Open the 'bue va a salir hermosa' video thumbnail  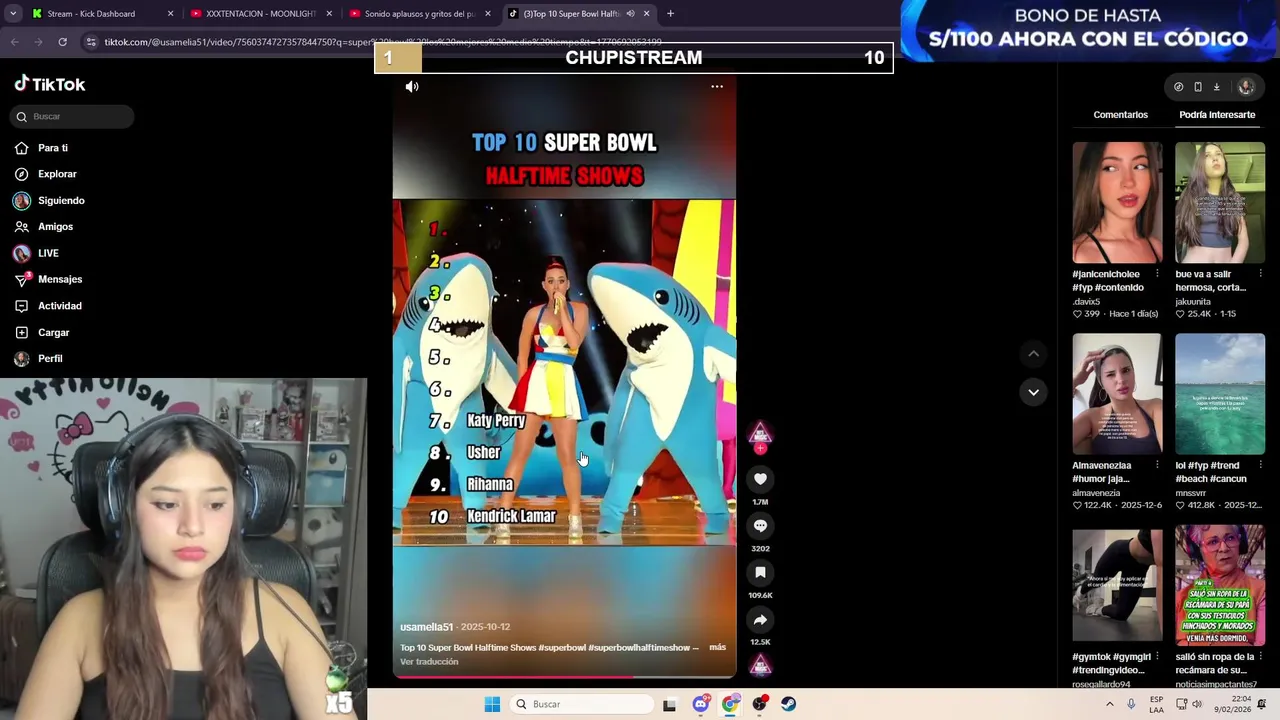1220,202
